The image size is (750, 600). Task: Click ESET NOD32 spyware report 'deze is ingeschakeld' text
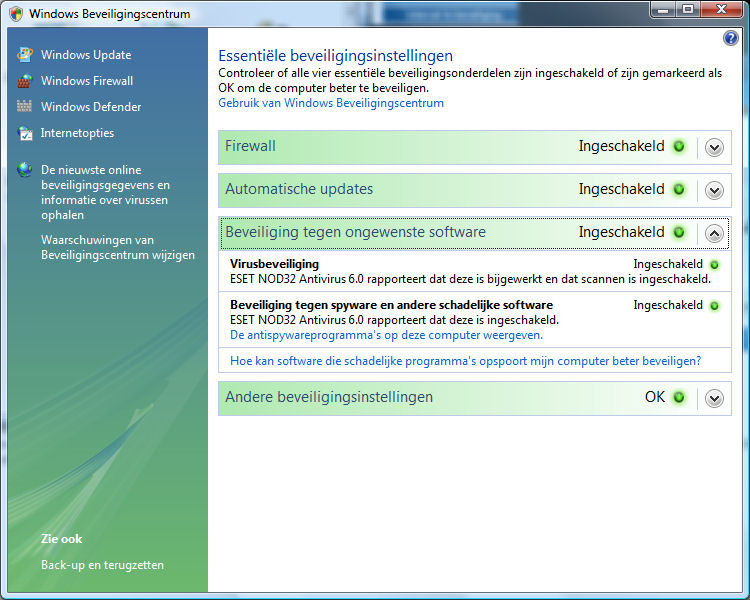tap(394, 320)
